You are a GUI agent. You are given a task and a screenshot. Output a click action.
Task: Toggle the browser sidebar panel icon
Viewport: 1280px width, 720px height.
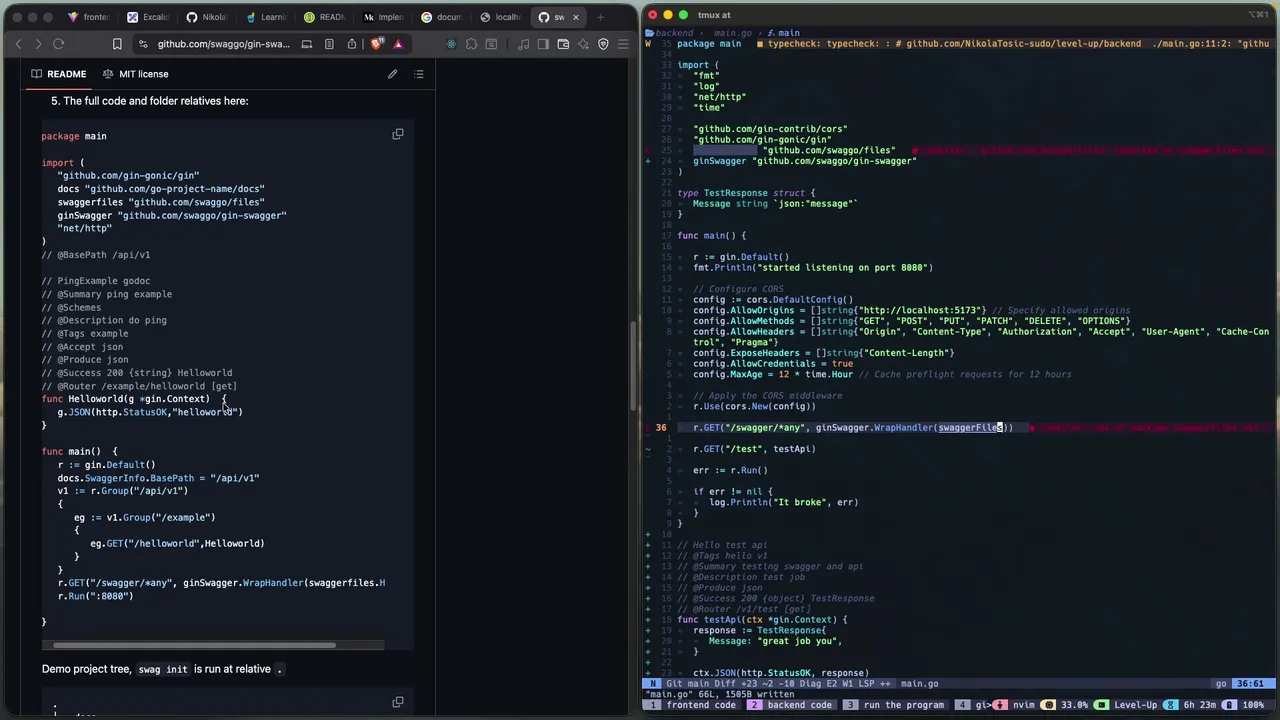543,44
